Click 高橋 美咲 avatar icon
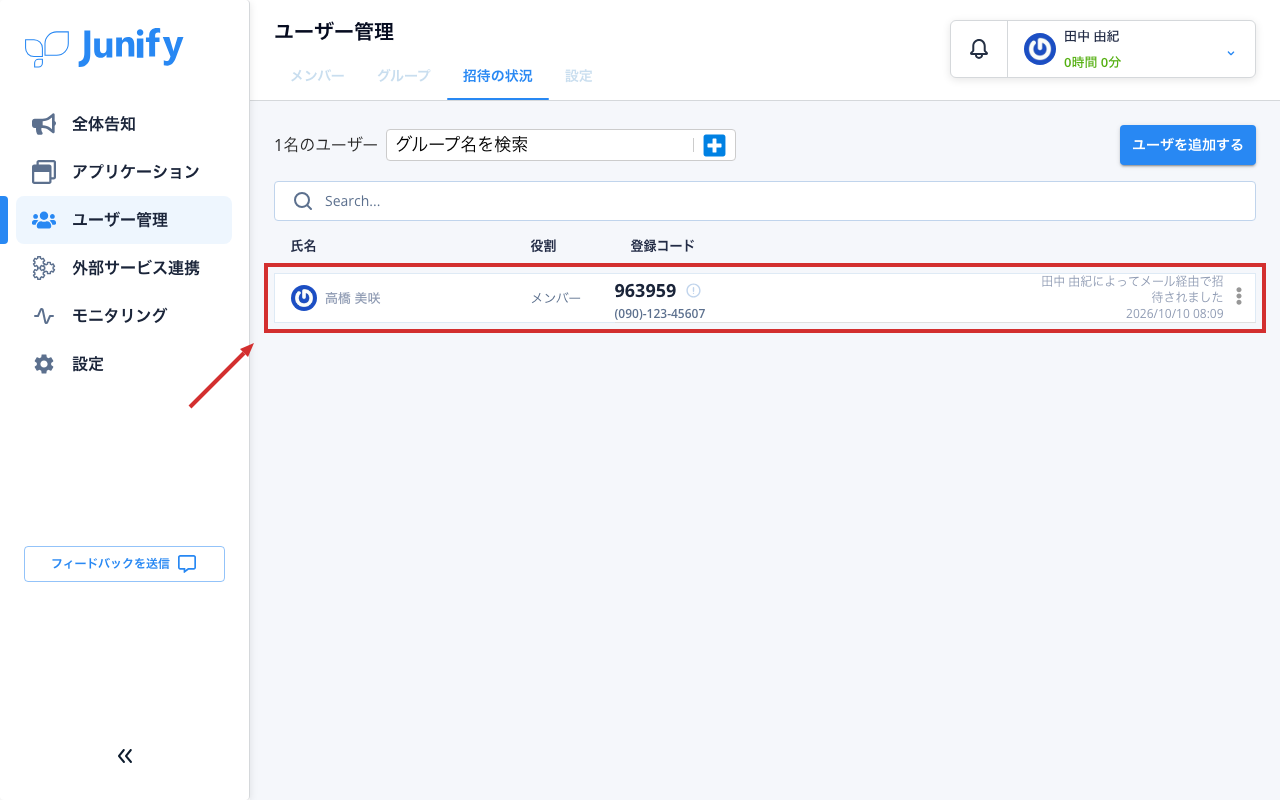The height and width of the screenshot is (800, 1280). click(x=304, y=298)
